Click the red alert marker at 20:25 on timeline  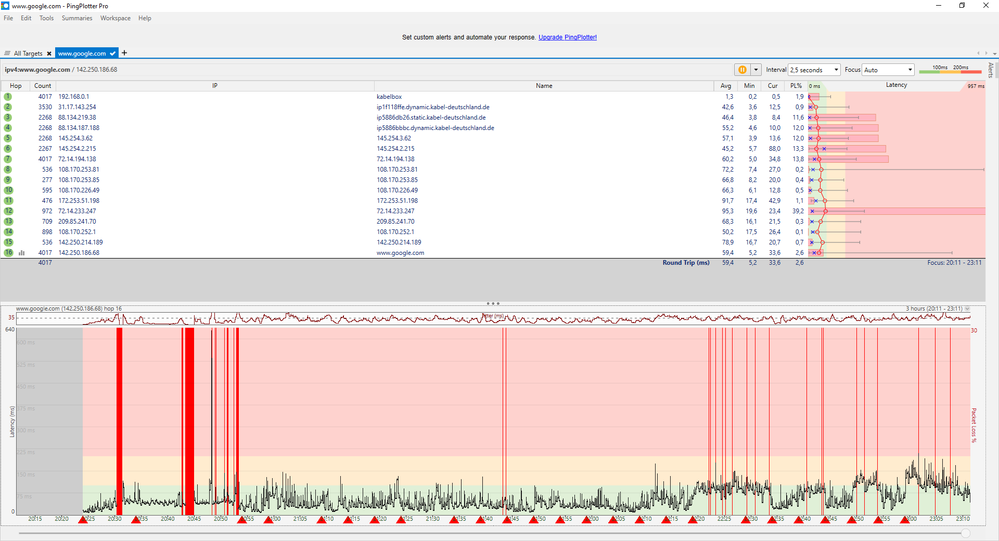[83, 520]
